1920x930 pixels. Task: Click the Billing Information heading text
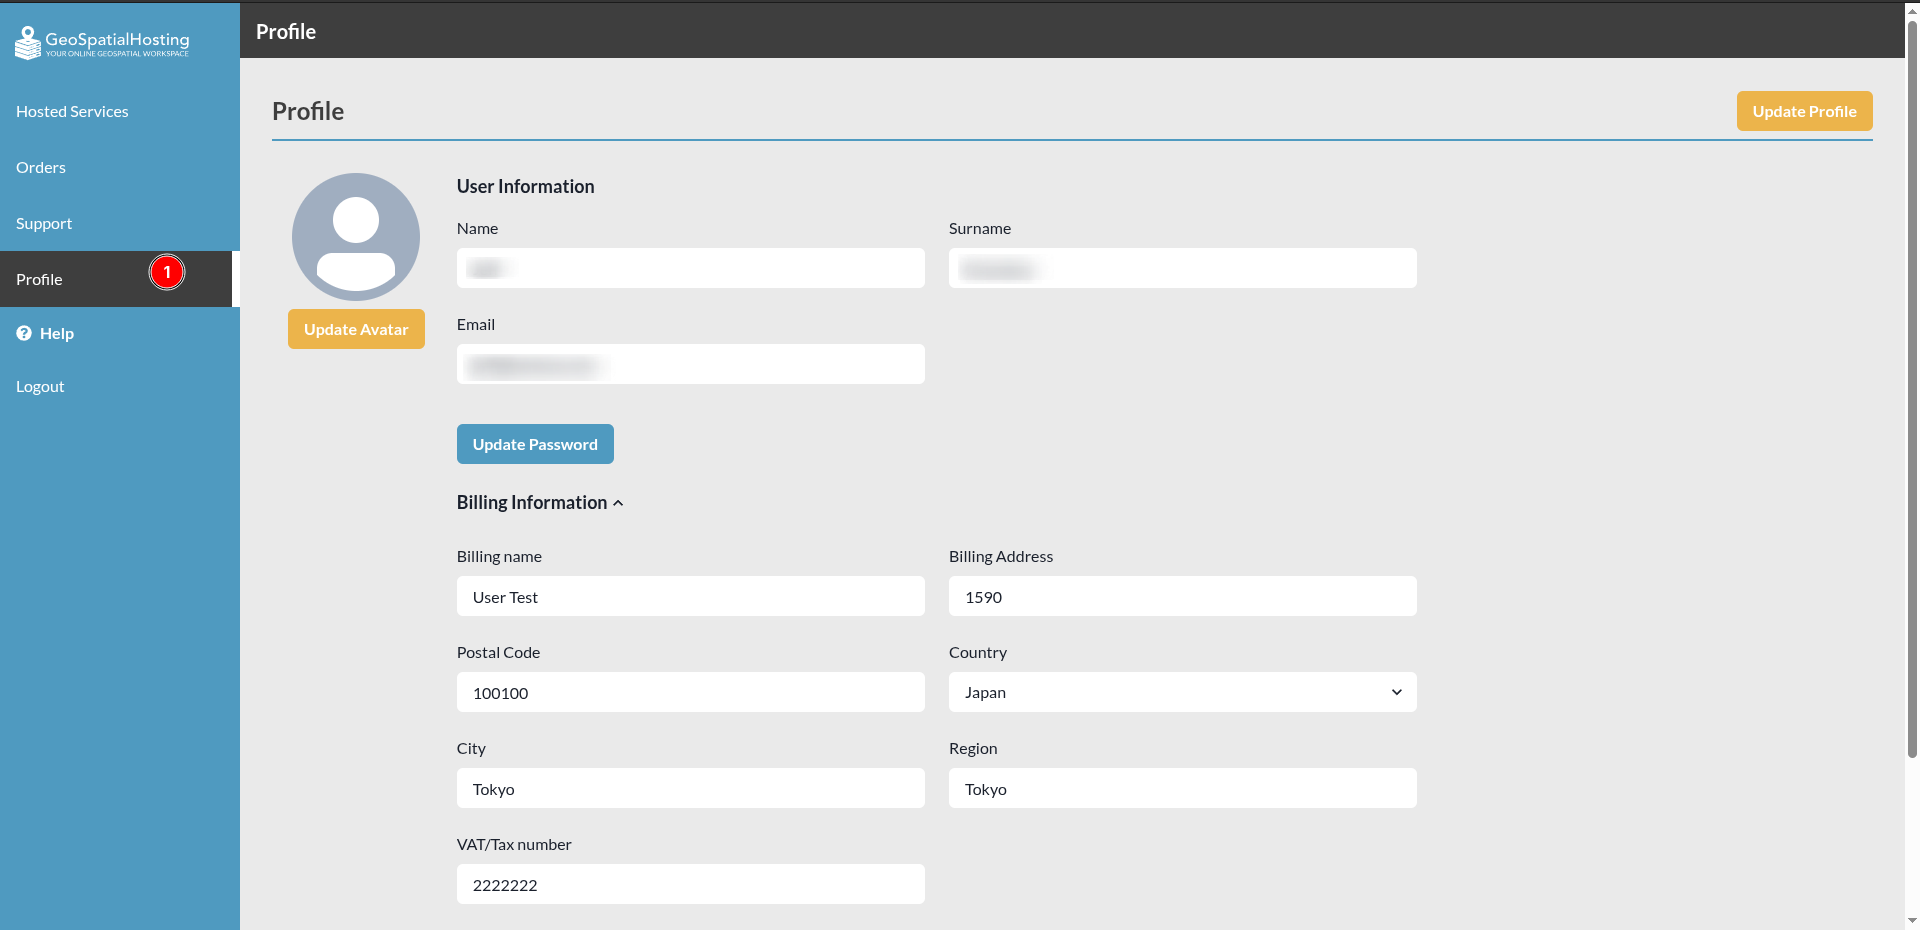pos(532,502)
